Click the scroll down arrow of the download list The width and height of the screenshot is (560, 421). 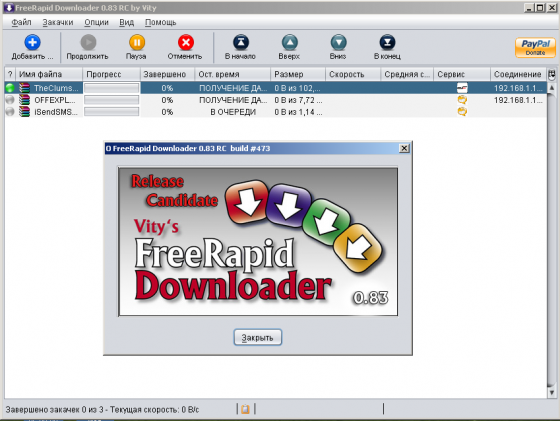(x=552, y=392)
